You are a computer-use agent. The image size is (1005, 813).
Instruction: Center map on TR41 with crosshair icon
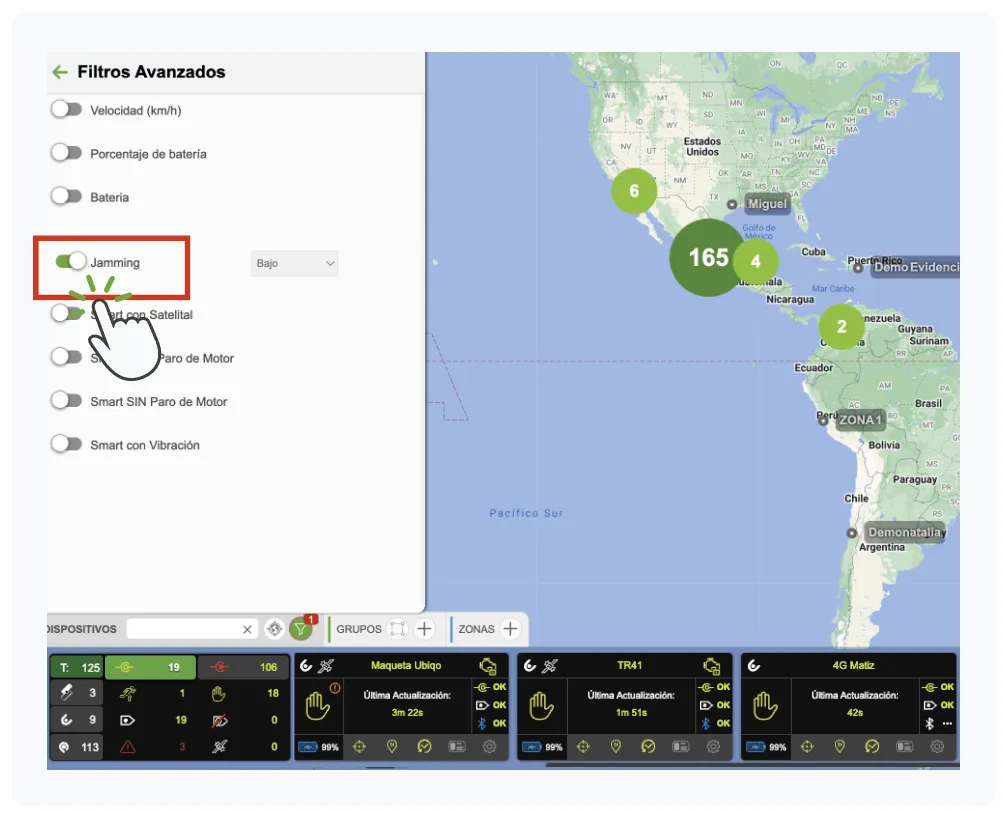coord(583,746)
